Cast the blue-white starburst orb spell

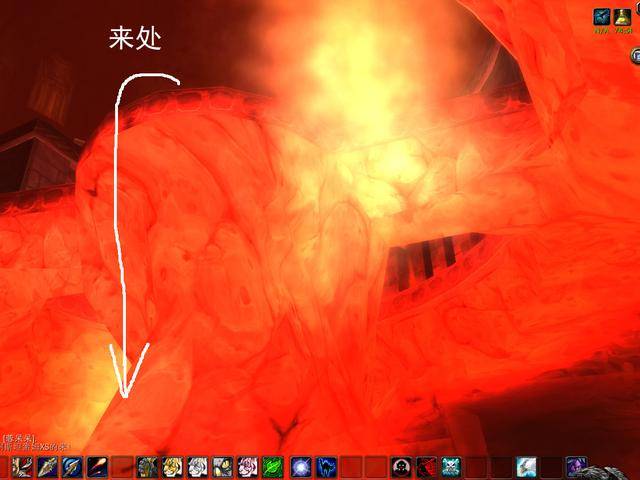[x=301, y=467]
